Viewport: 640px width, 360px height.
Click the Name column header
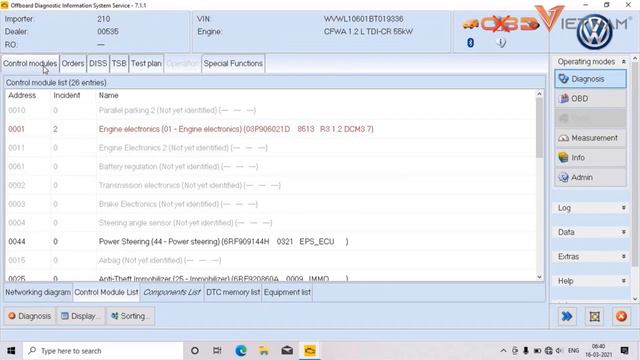(x=109, y=96)
